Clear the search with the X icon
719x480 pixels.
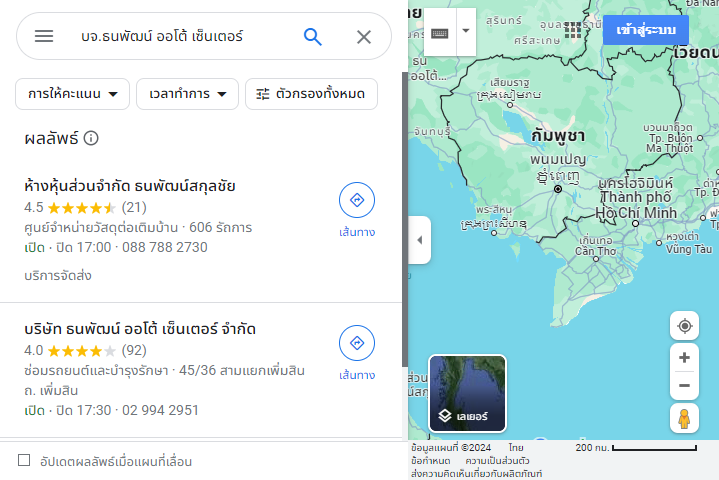tap(364, 37)
